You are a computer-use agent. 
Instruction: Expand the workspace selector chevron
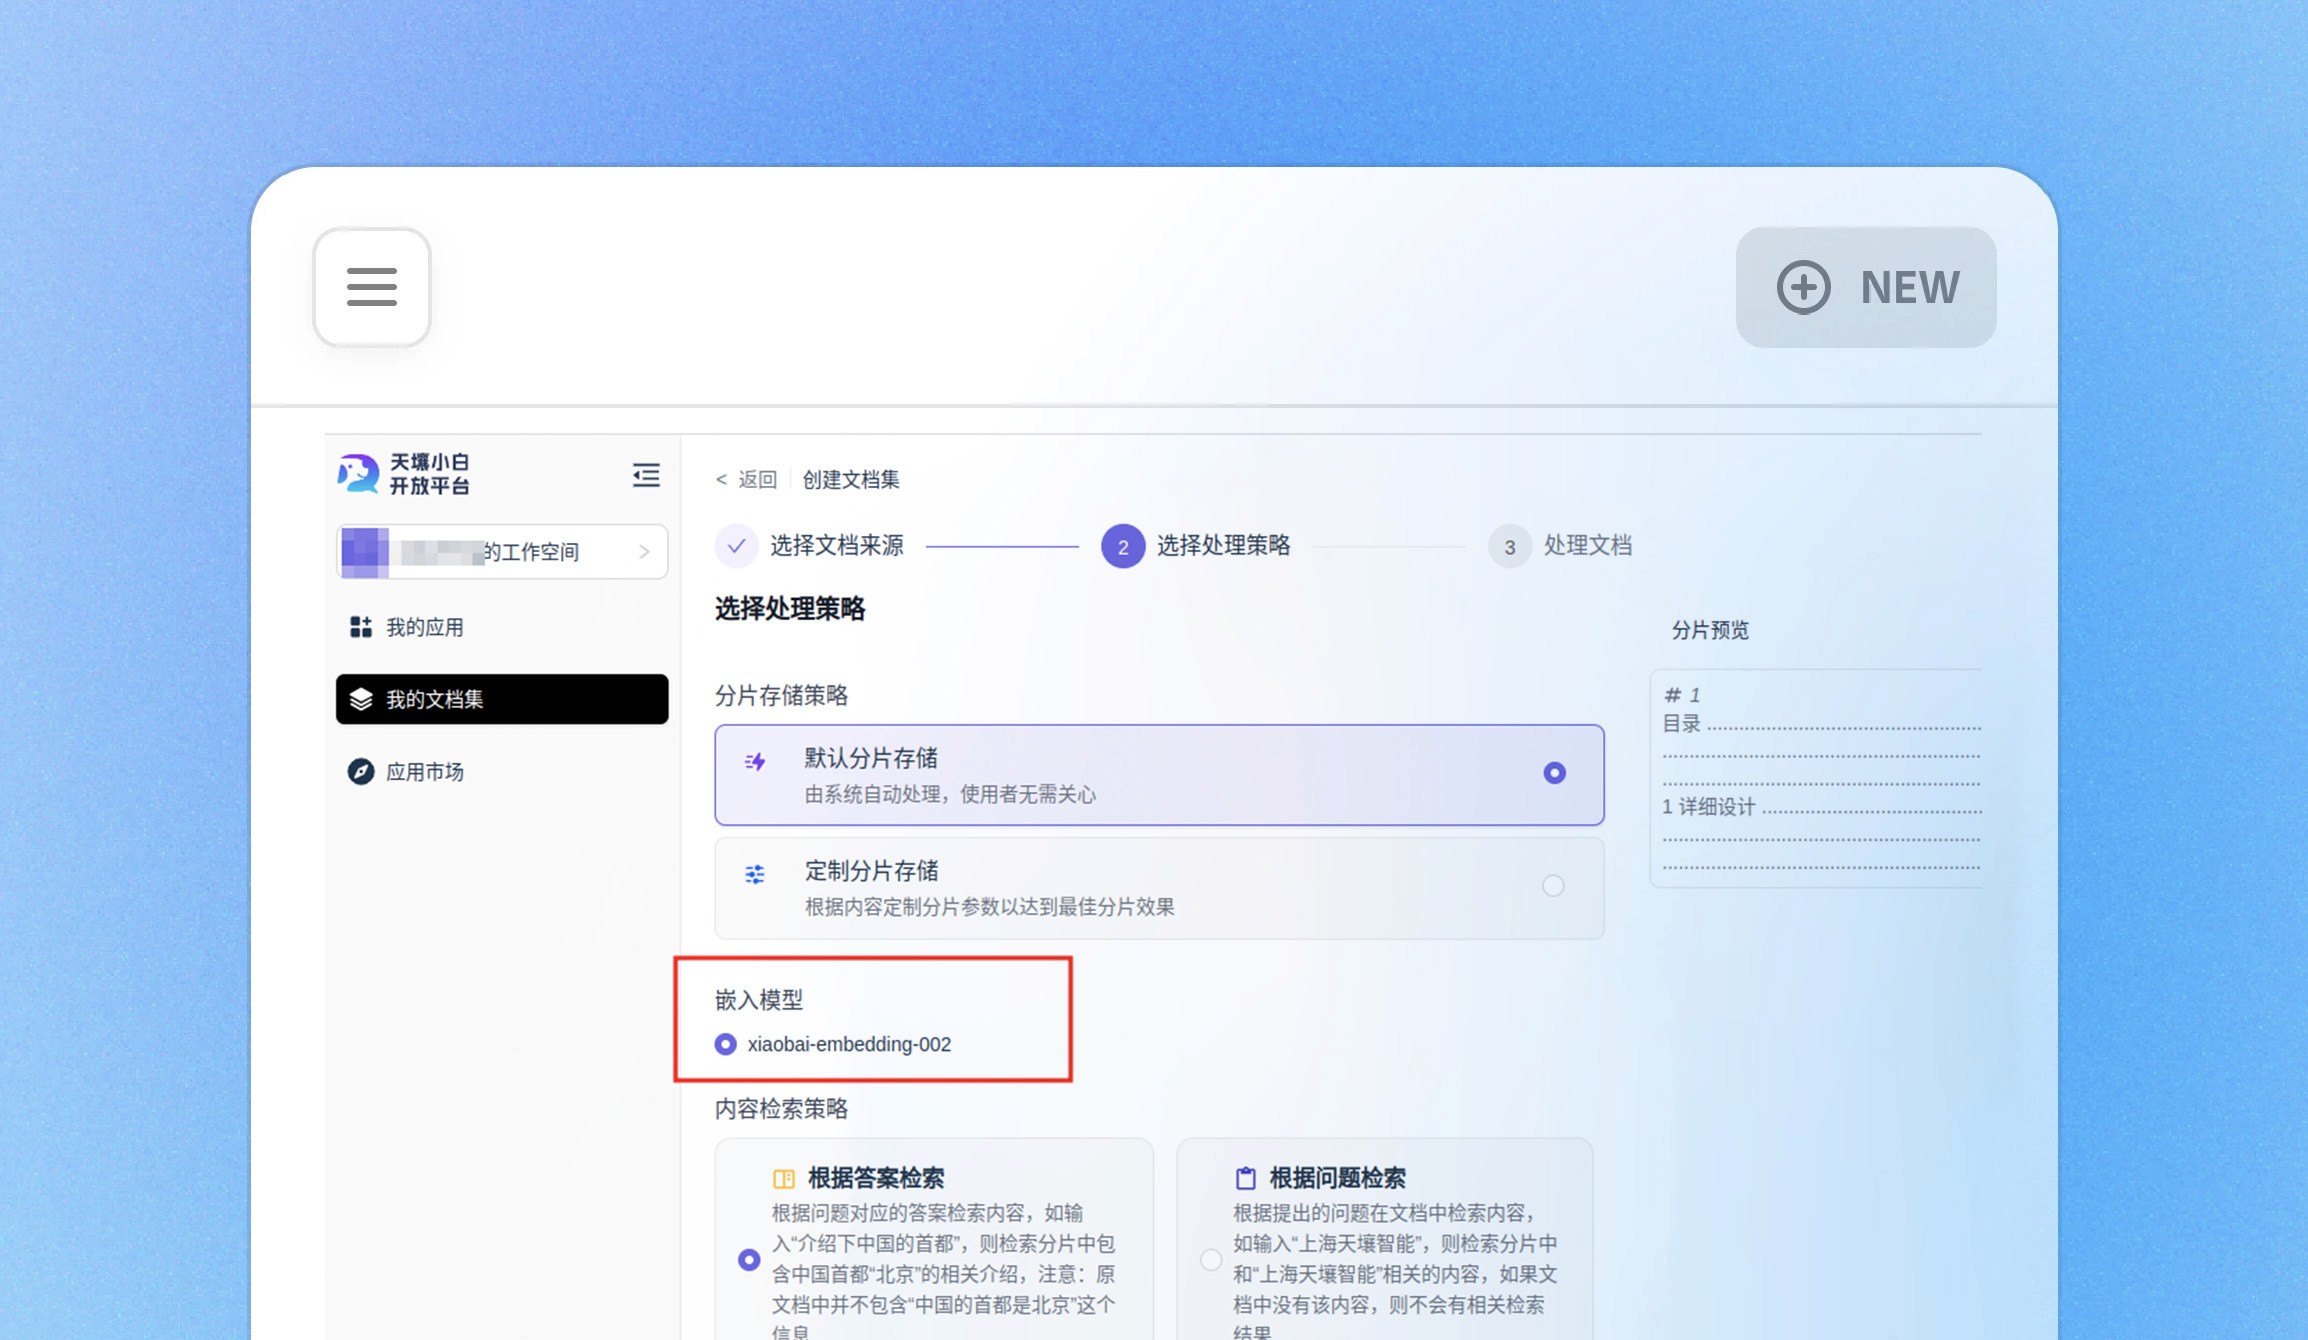coord(644,552)
